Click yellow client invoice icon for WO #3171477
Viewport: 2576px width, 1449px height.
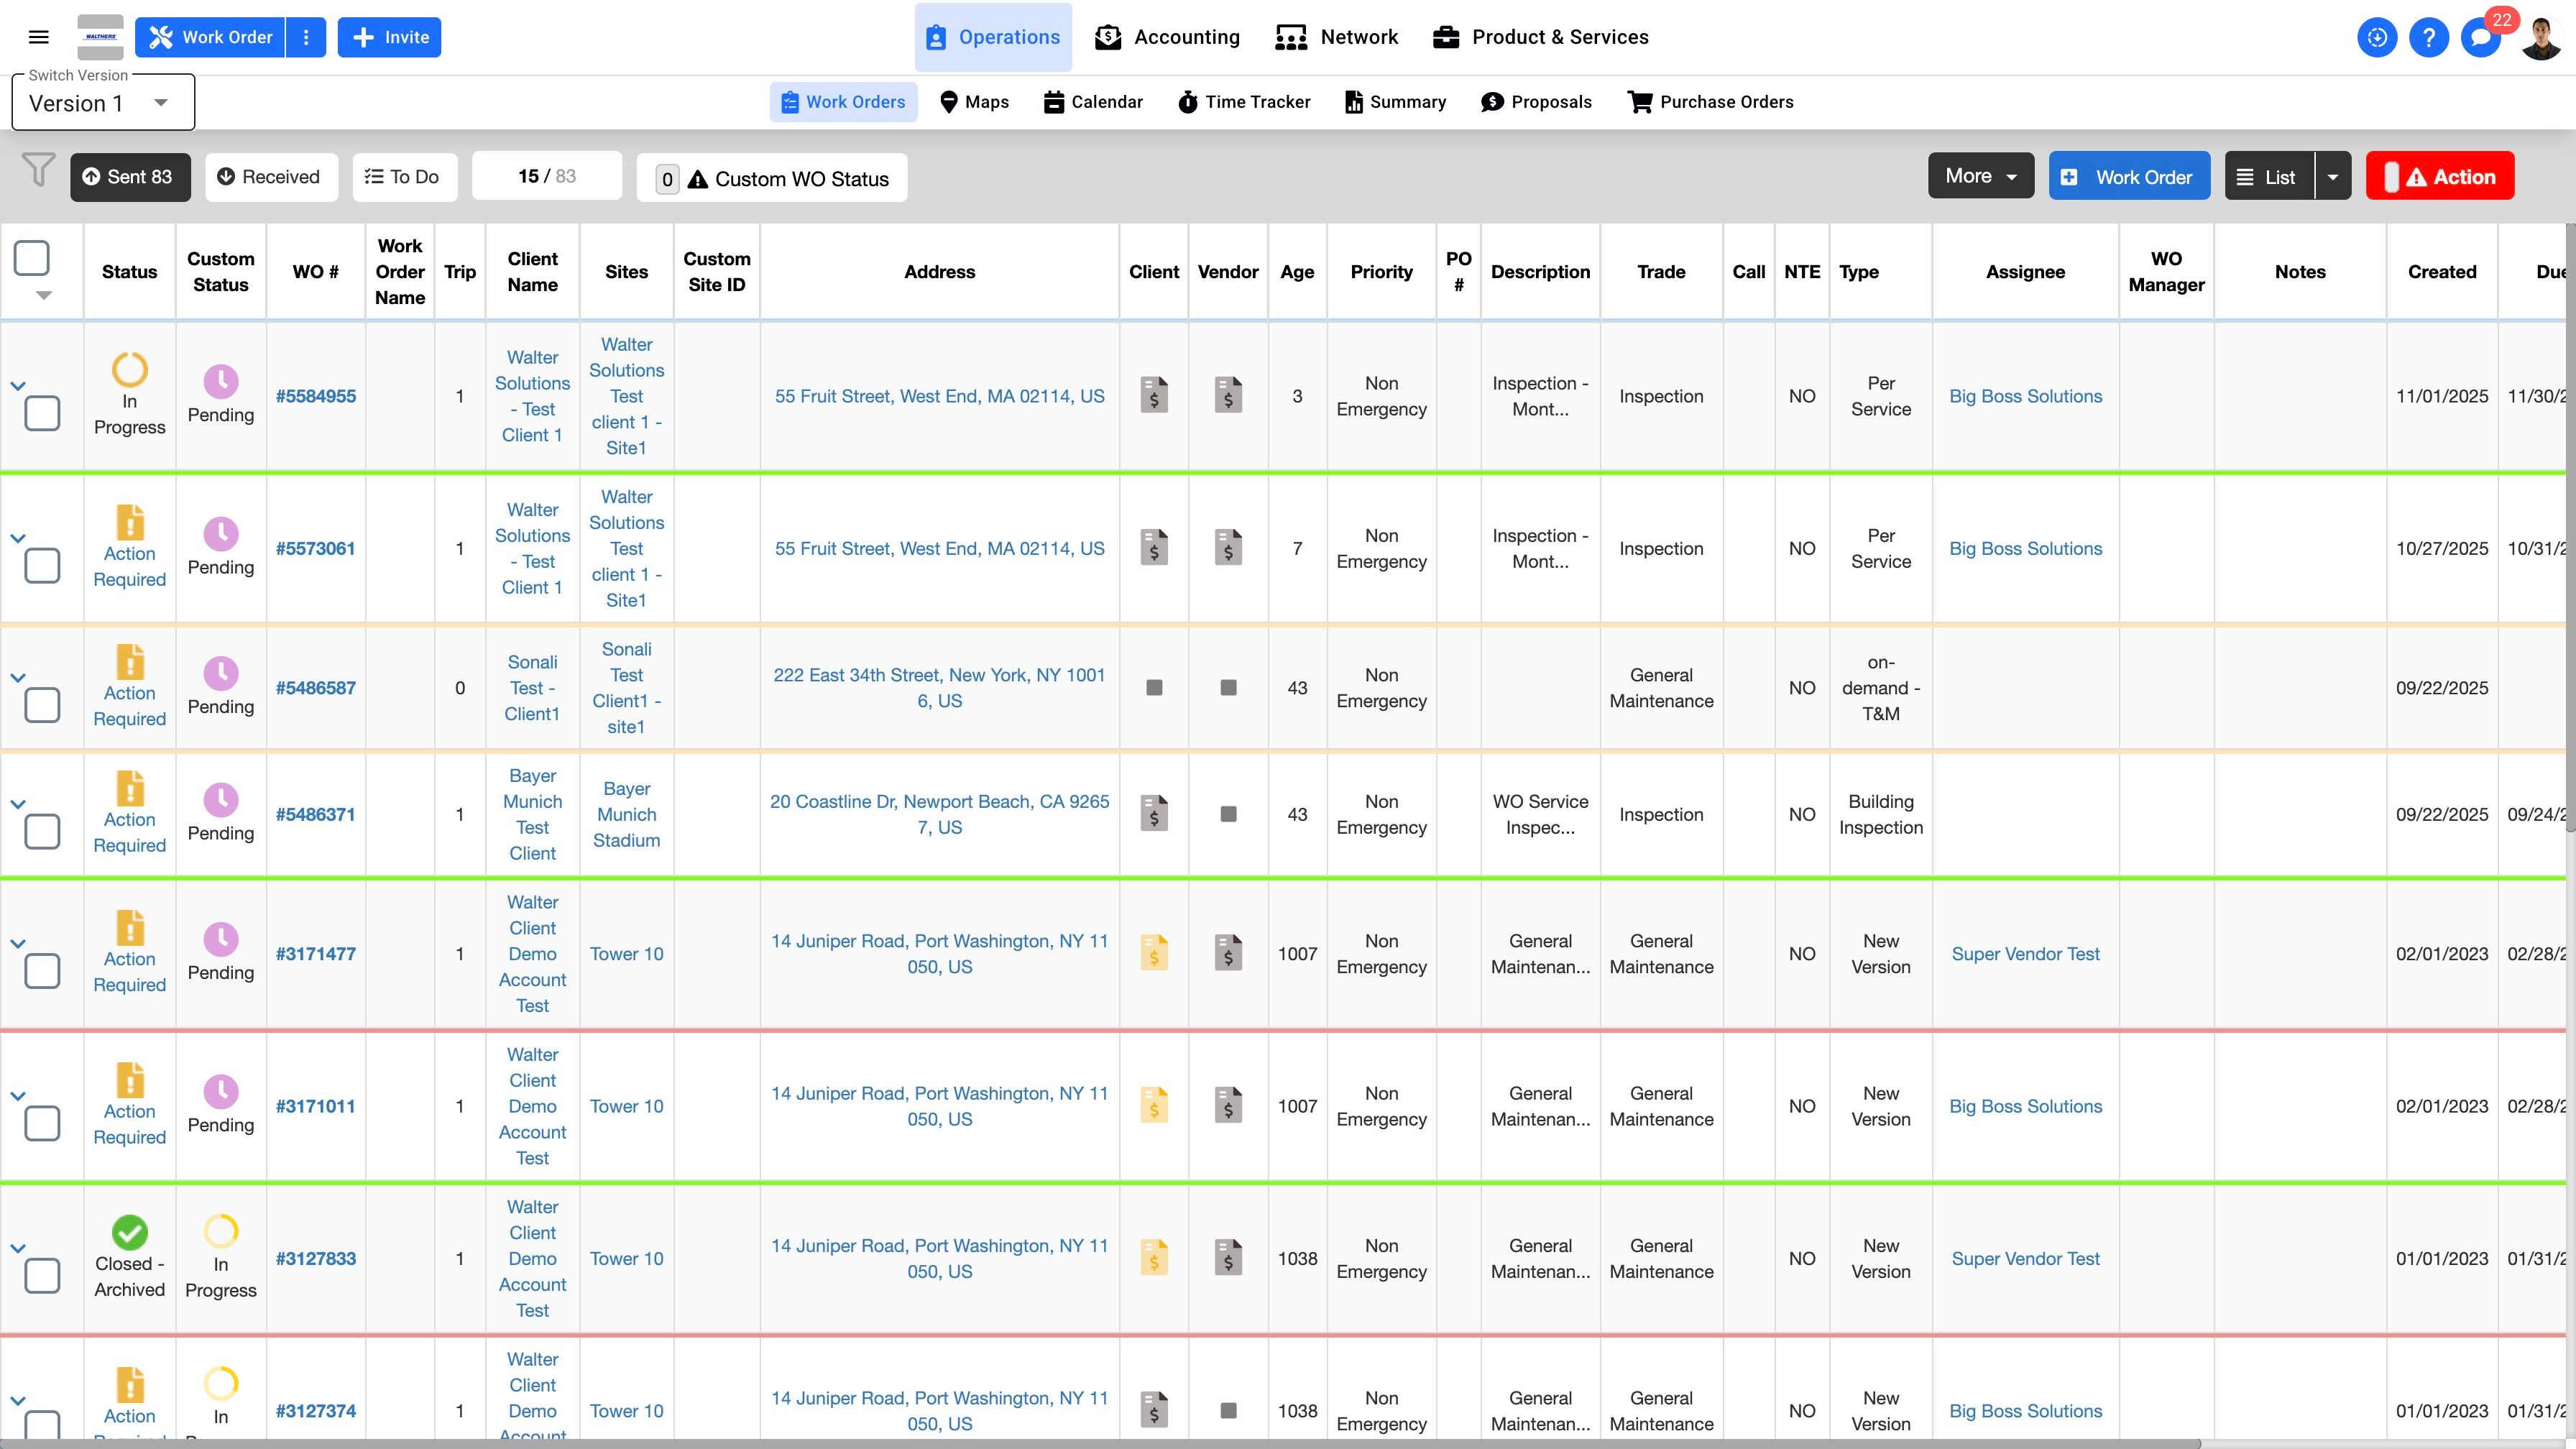1154,953
